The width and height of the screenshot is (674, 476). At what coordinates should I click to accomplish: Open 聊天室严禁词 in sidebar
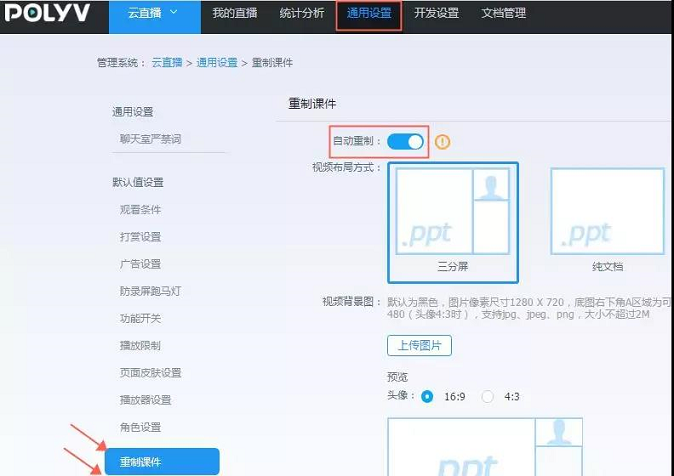coord(151,139)
